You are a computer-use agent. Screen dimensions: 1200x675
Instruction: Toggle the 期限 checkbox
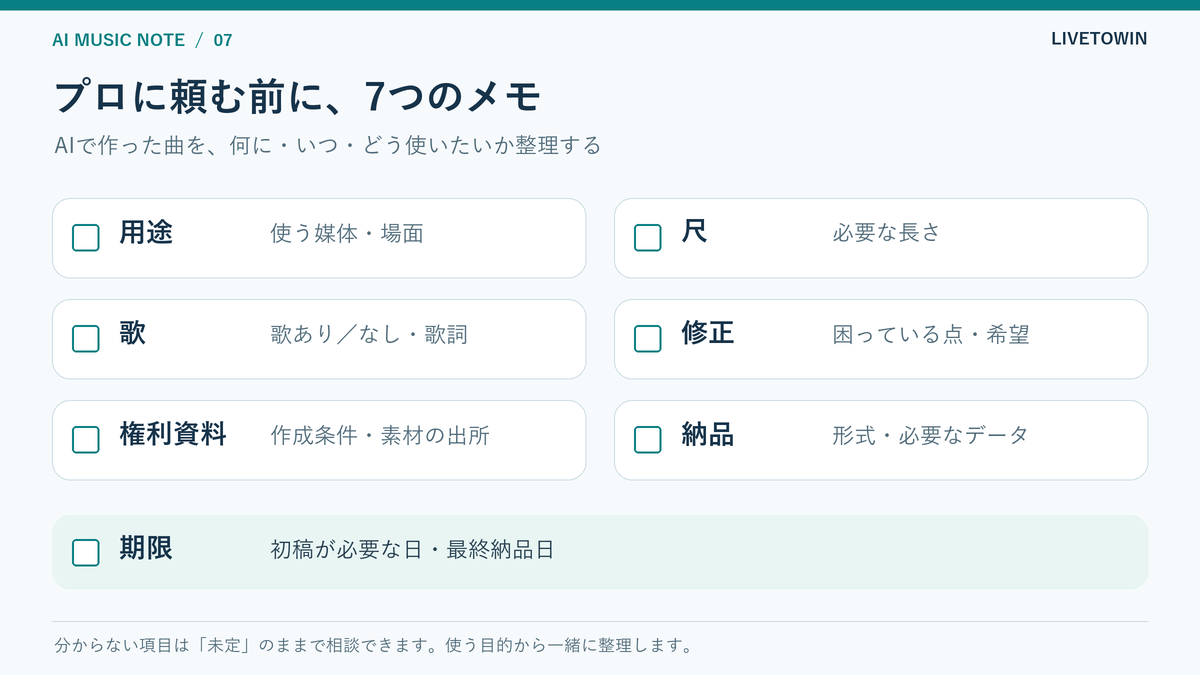pyautogui.click(x=86, y=553)
